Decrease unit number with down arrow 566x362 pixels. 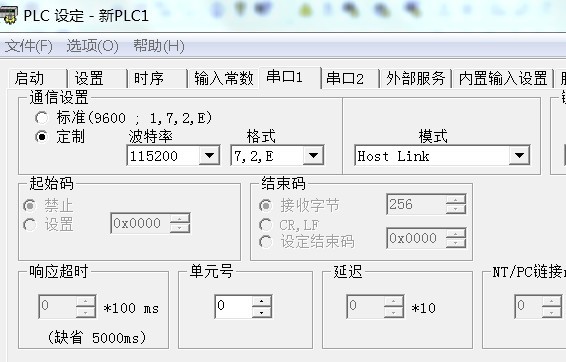click(x=262, y=312)
